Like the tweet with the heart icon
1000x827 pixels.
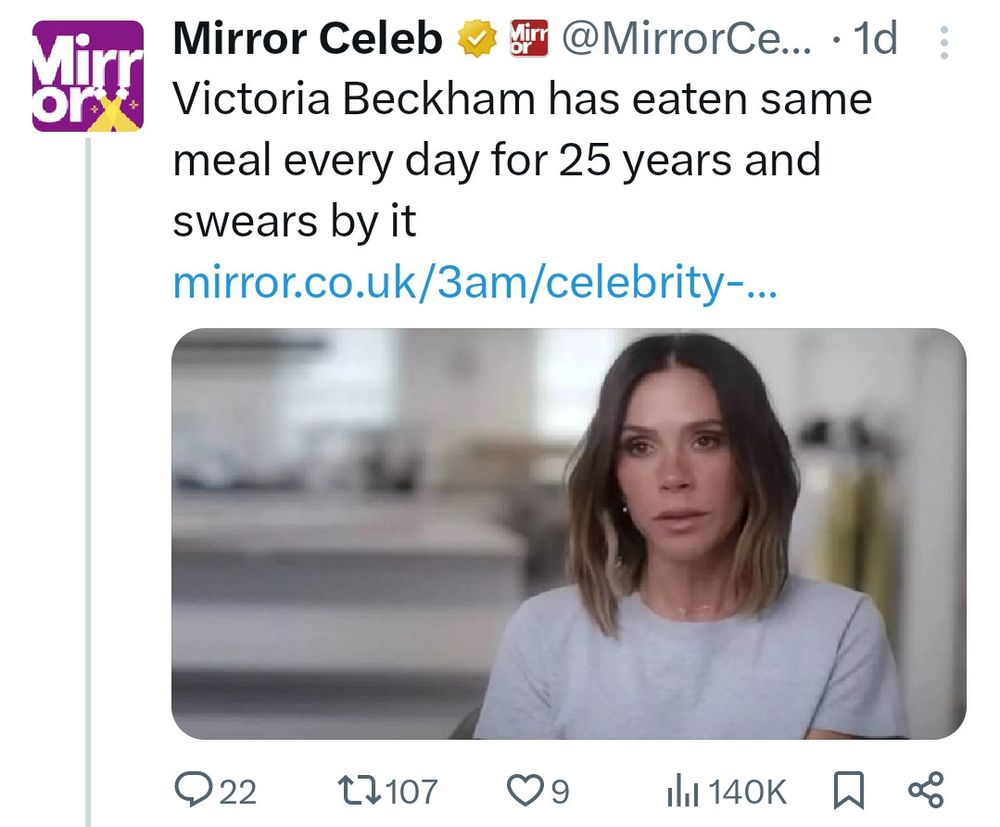point(525,791)
